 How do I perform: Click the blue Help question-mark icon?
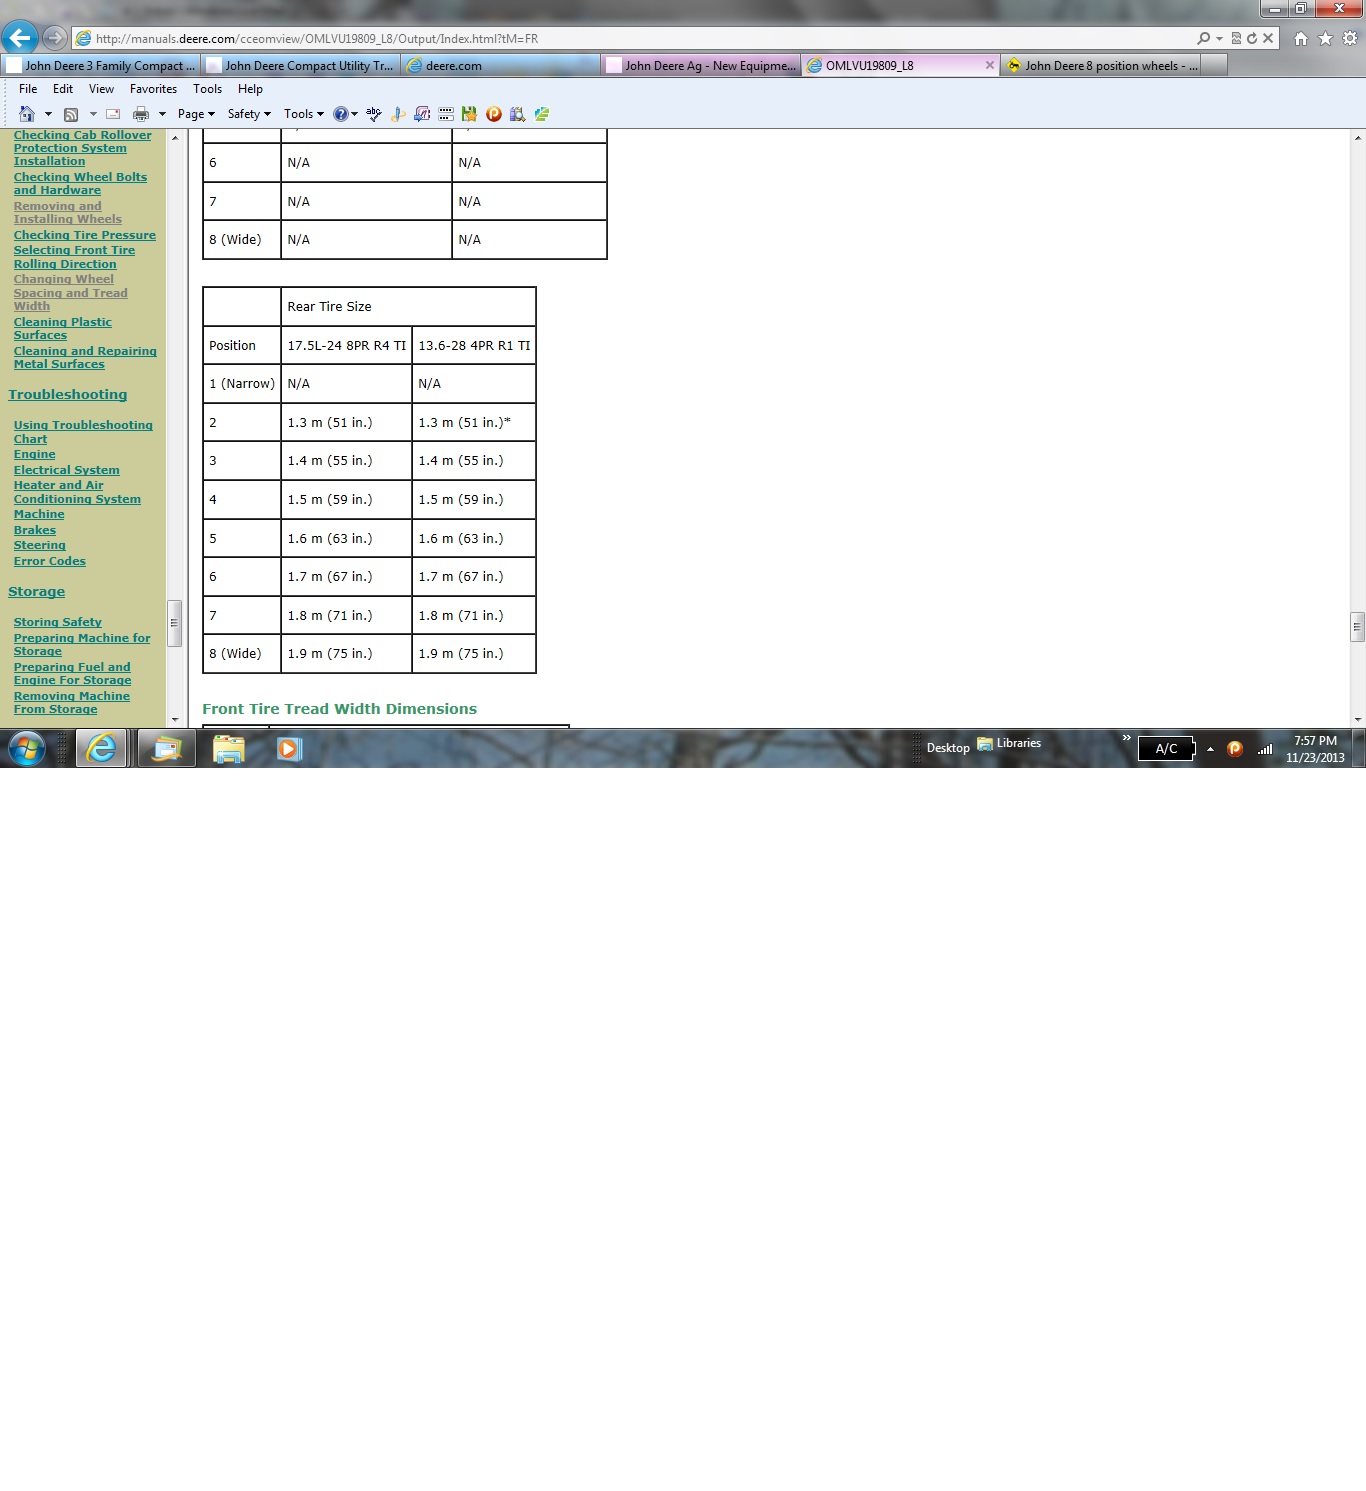click(340, 114)
